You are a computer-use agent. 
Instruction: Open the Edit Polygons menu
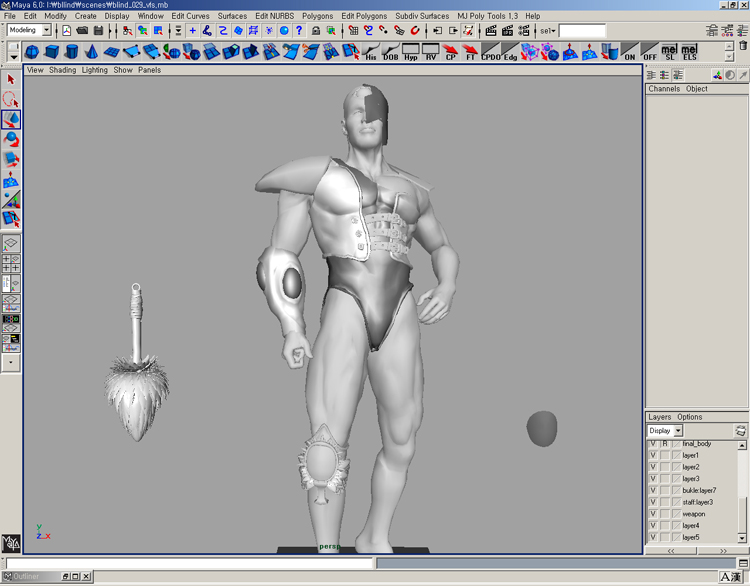363,16
